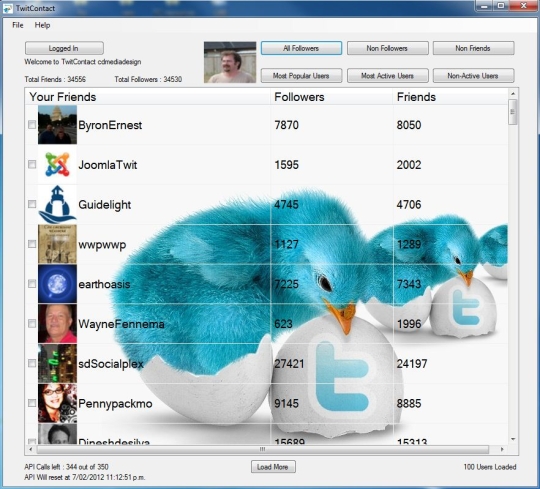The width and height of the screenshot is (540, 489).
Task: Select the ByronErnest username
Action: (110, 125)
